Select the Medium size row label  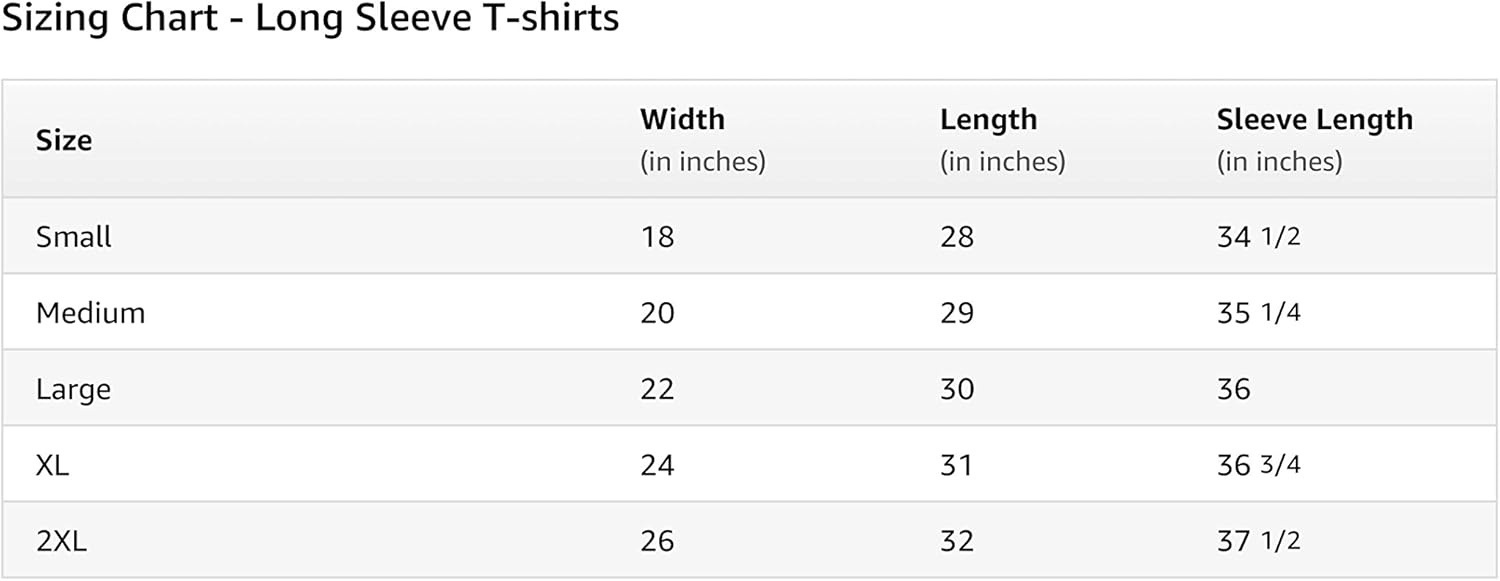coord(90,313)
